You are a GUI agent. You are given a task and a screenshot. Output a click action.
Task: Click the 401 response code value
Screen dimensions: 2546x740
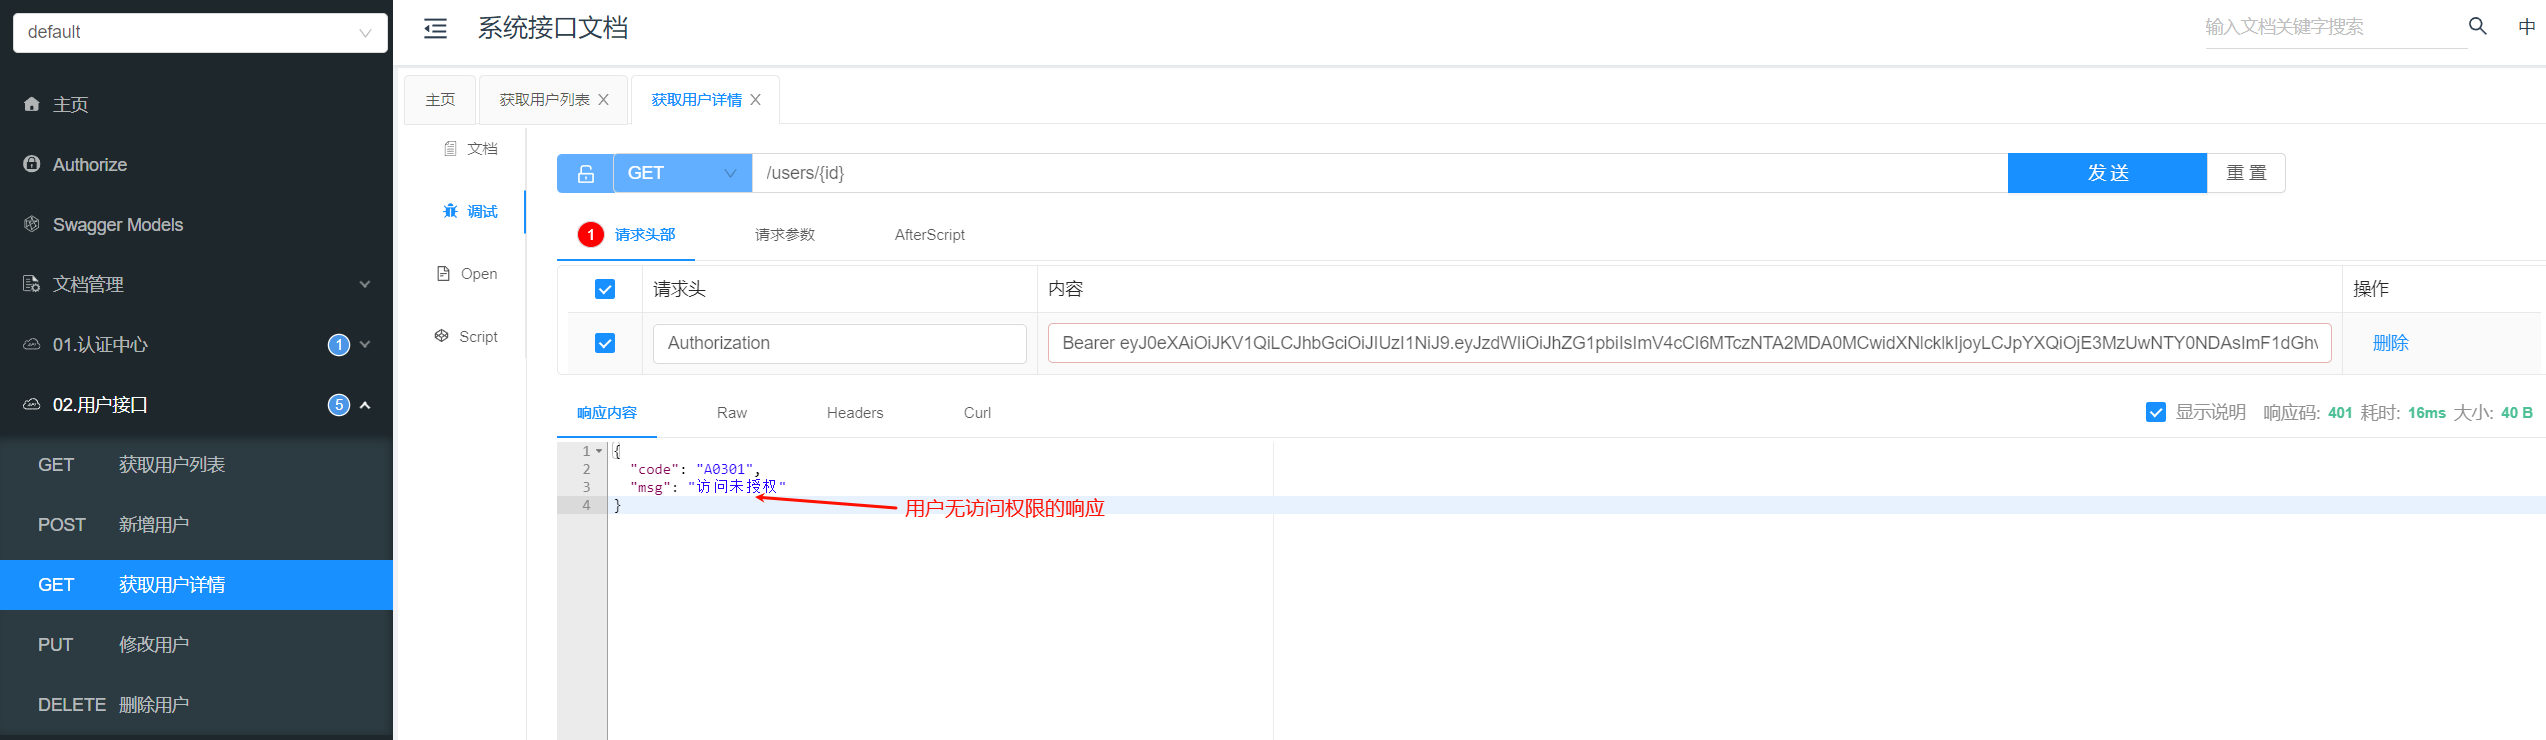tap(2340, 412)
